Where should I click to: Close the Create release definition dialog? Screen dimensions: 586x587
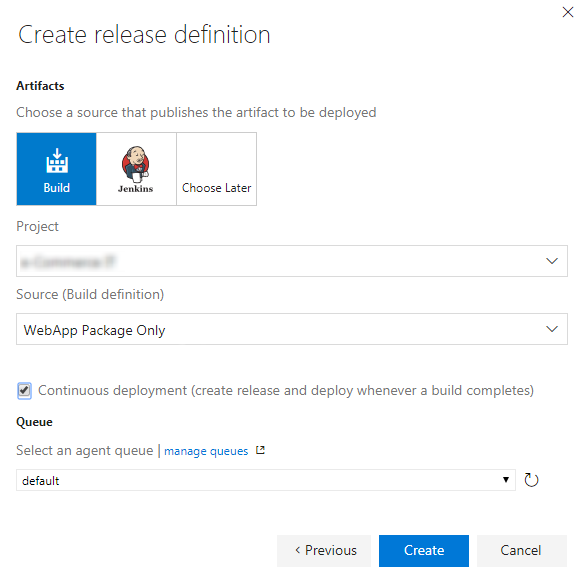(x=568, y=12)
